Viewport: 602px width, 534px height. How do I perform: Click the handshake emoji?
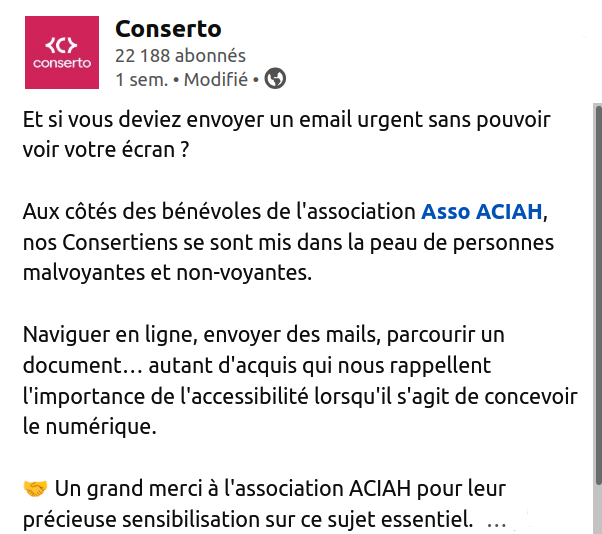click(35, 489)
